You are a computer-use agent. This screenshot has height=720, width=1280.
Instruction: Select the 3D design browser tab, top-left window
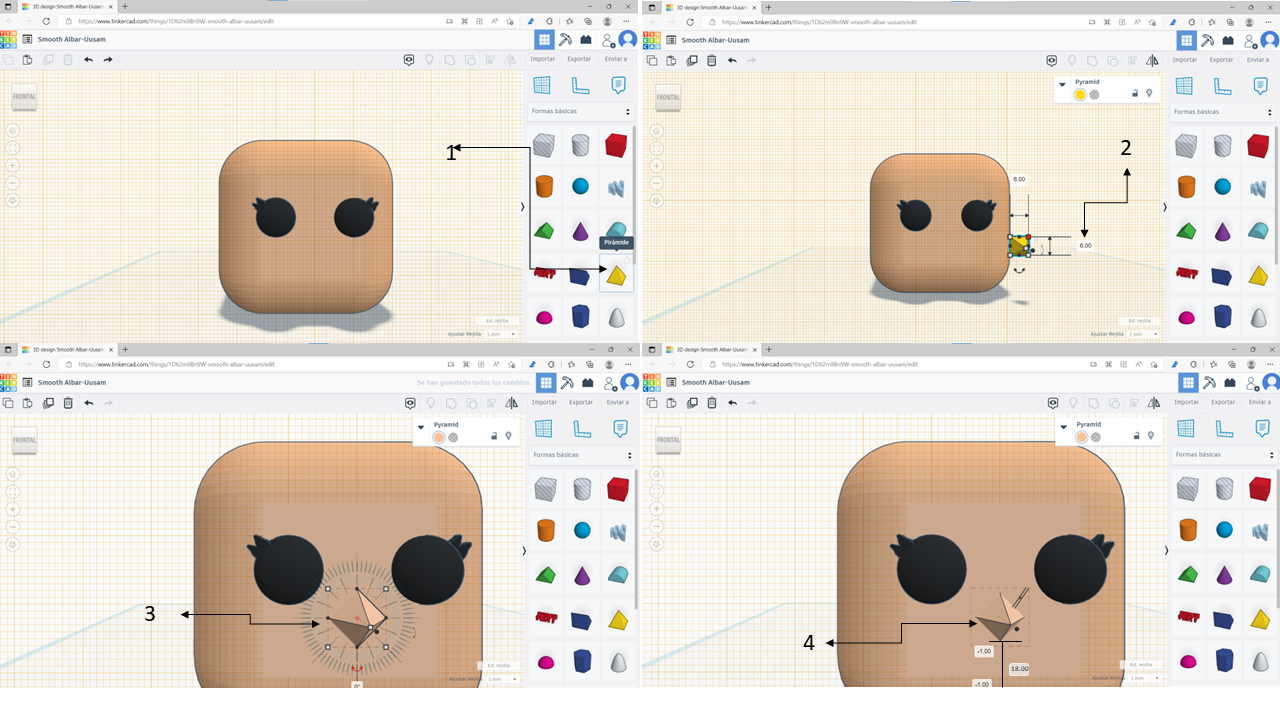coord(65,7)
